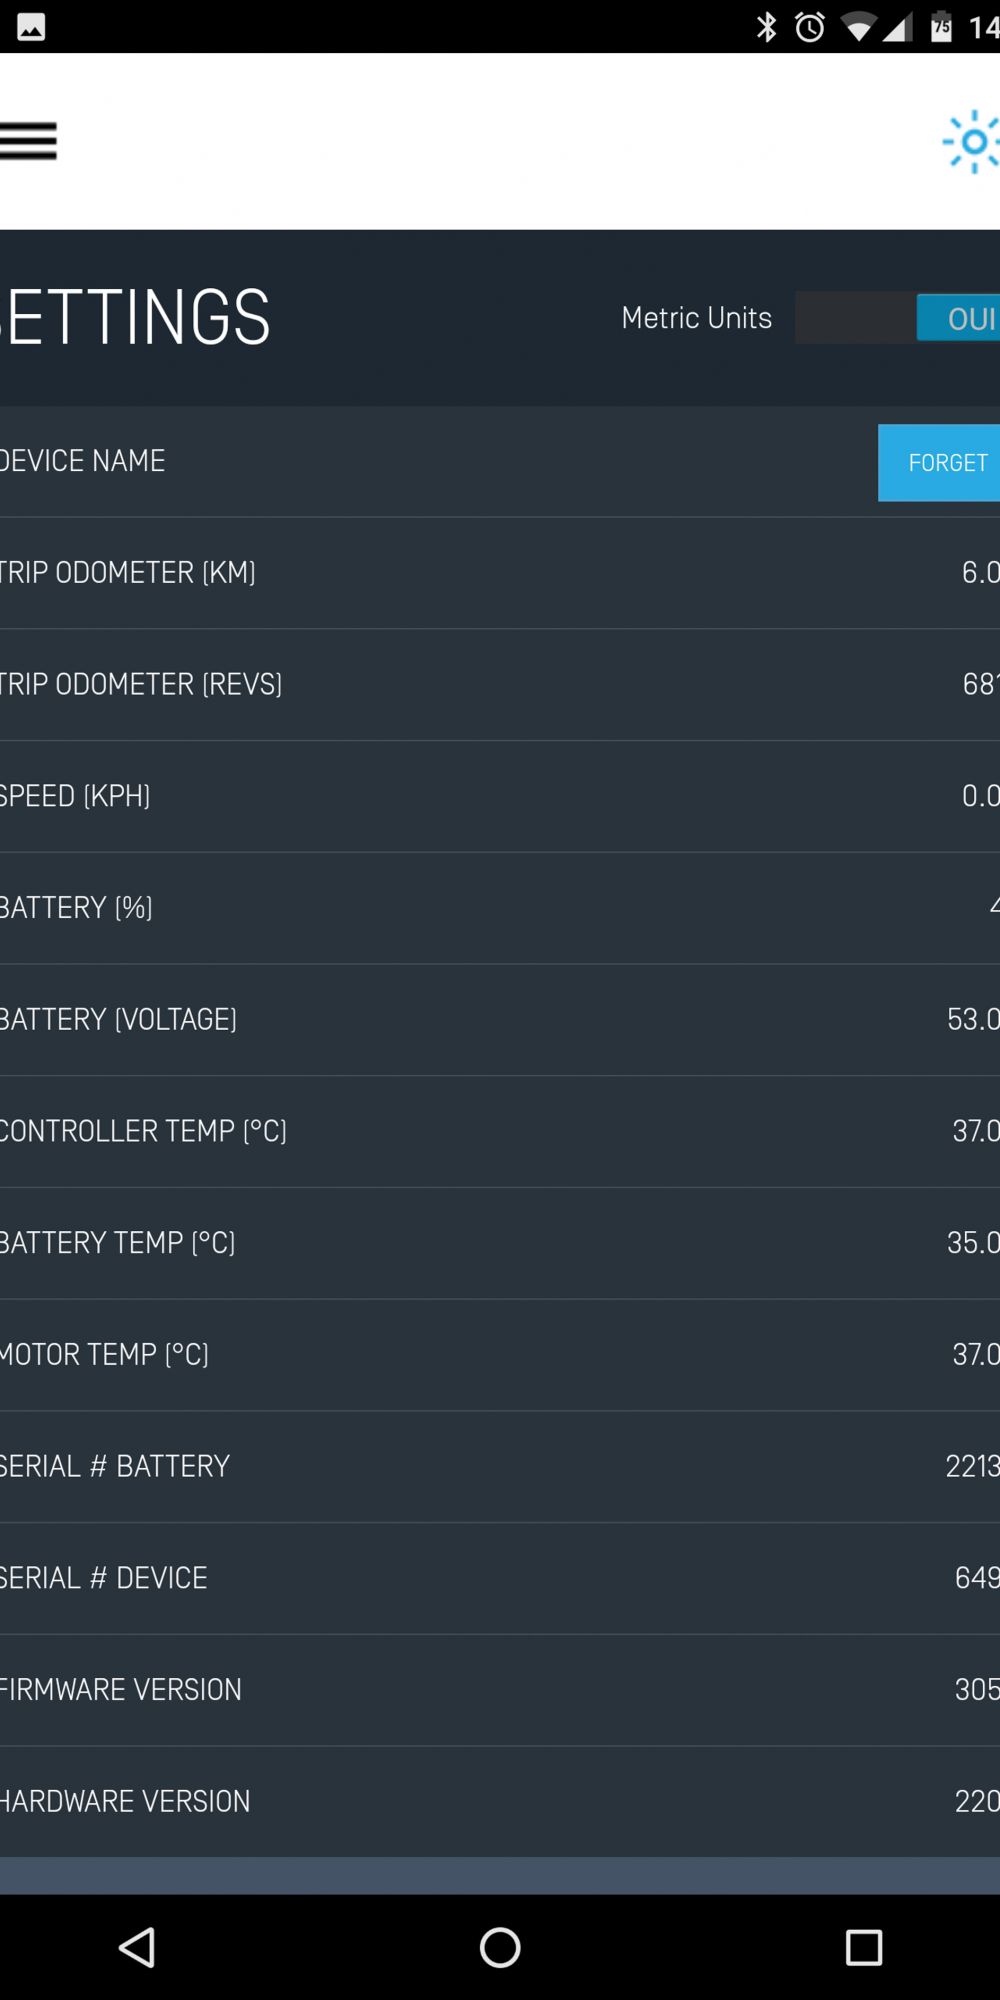Open the hamburger menu
This screenshot has width=1000, height=2000.
pyautogui.click(x=28, y=141)
